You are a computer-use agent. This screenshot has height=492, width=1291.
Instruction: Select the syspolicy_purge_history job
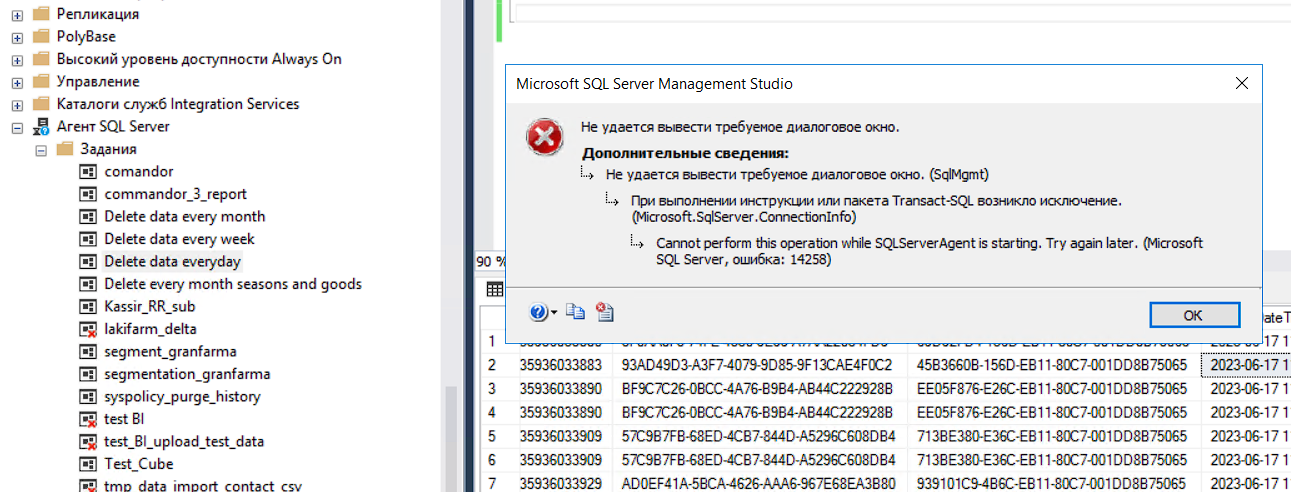coord(182,397)
